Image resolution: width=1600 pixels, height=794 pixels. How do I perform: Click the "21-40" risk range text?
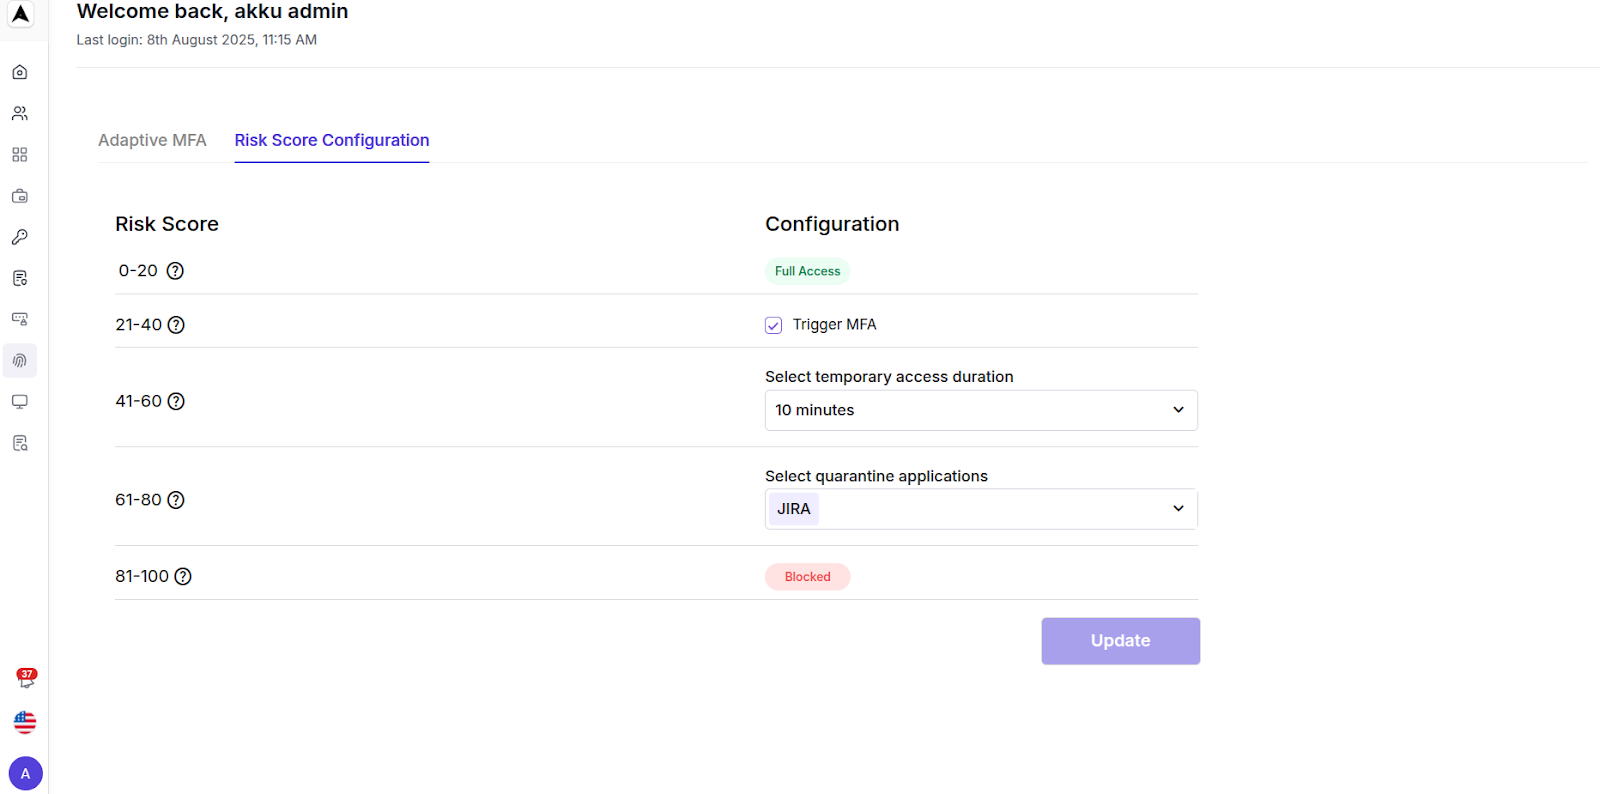tap(138, 325)
